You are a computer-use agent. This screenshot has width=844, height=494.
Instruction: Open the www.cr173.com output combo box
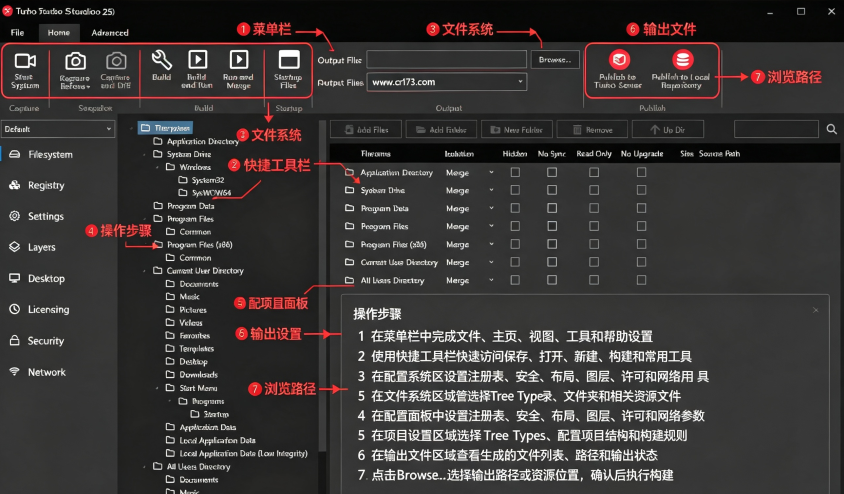[x=447, y=82]
